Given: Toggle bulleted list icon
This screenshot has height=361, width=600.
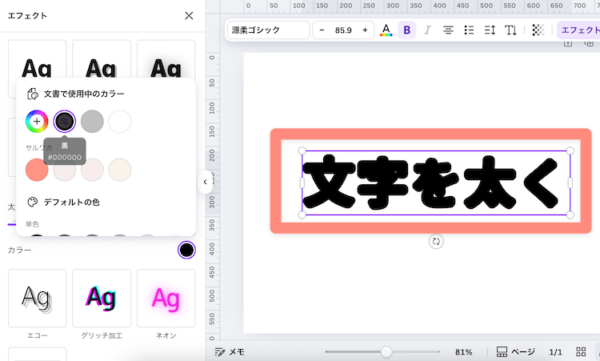Looking at the screenshot, I should click(x=469, y=30).
